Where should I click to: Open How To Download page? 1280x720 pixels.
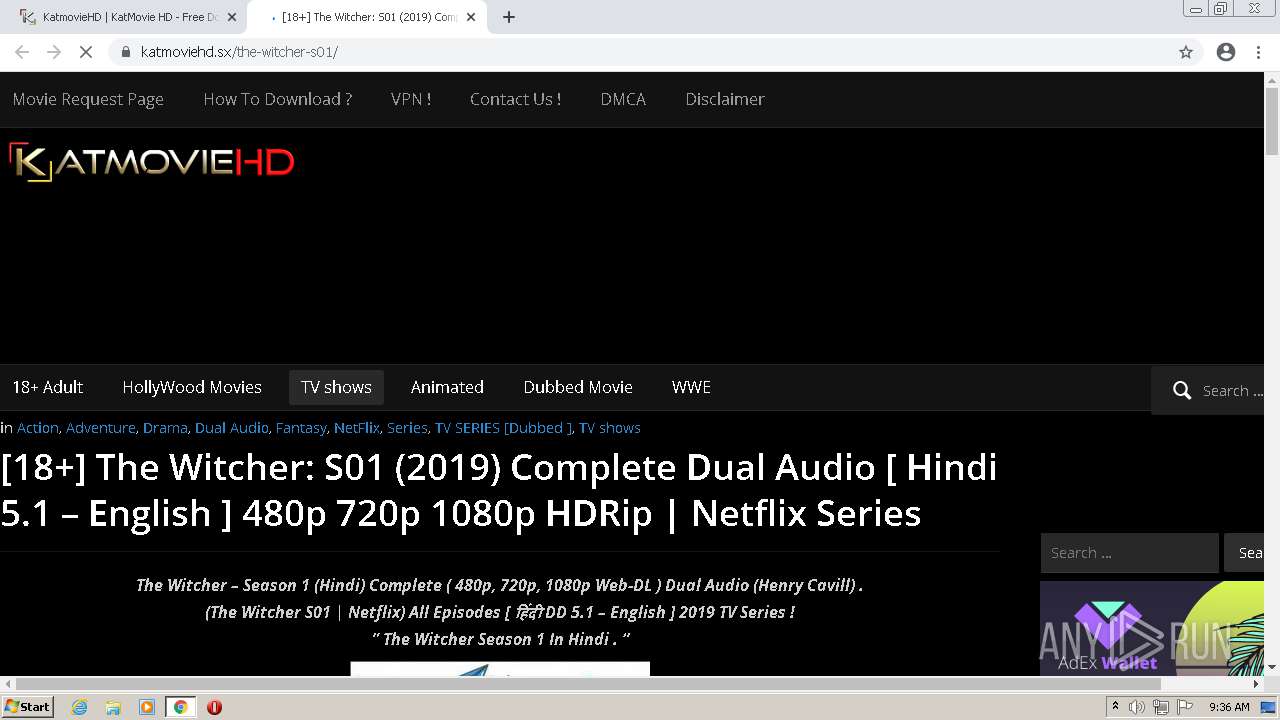coord(277,99)
